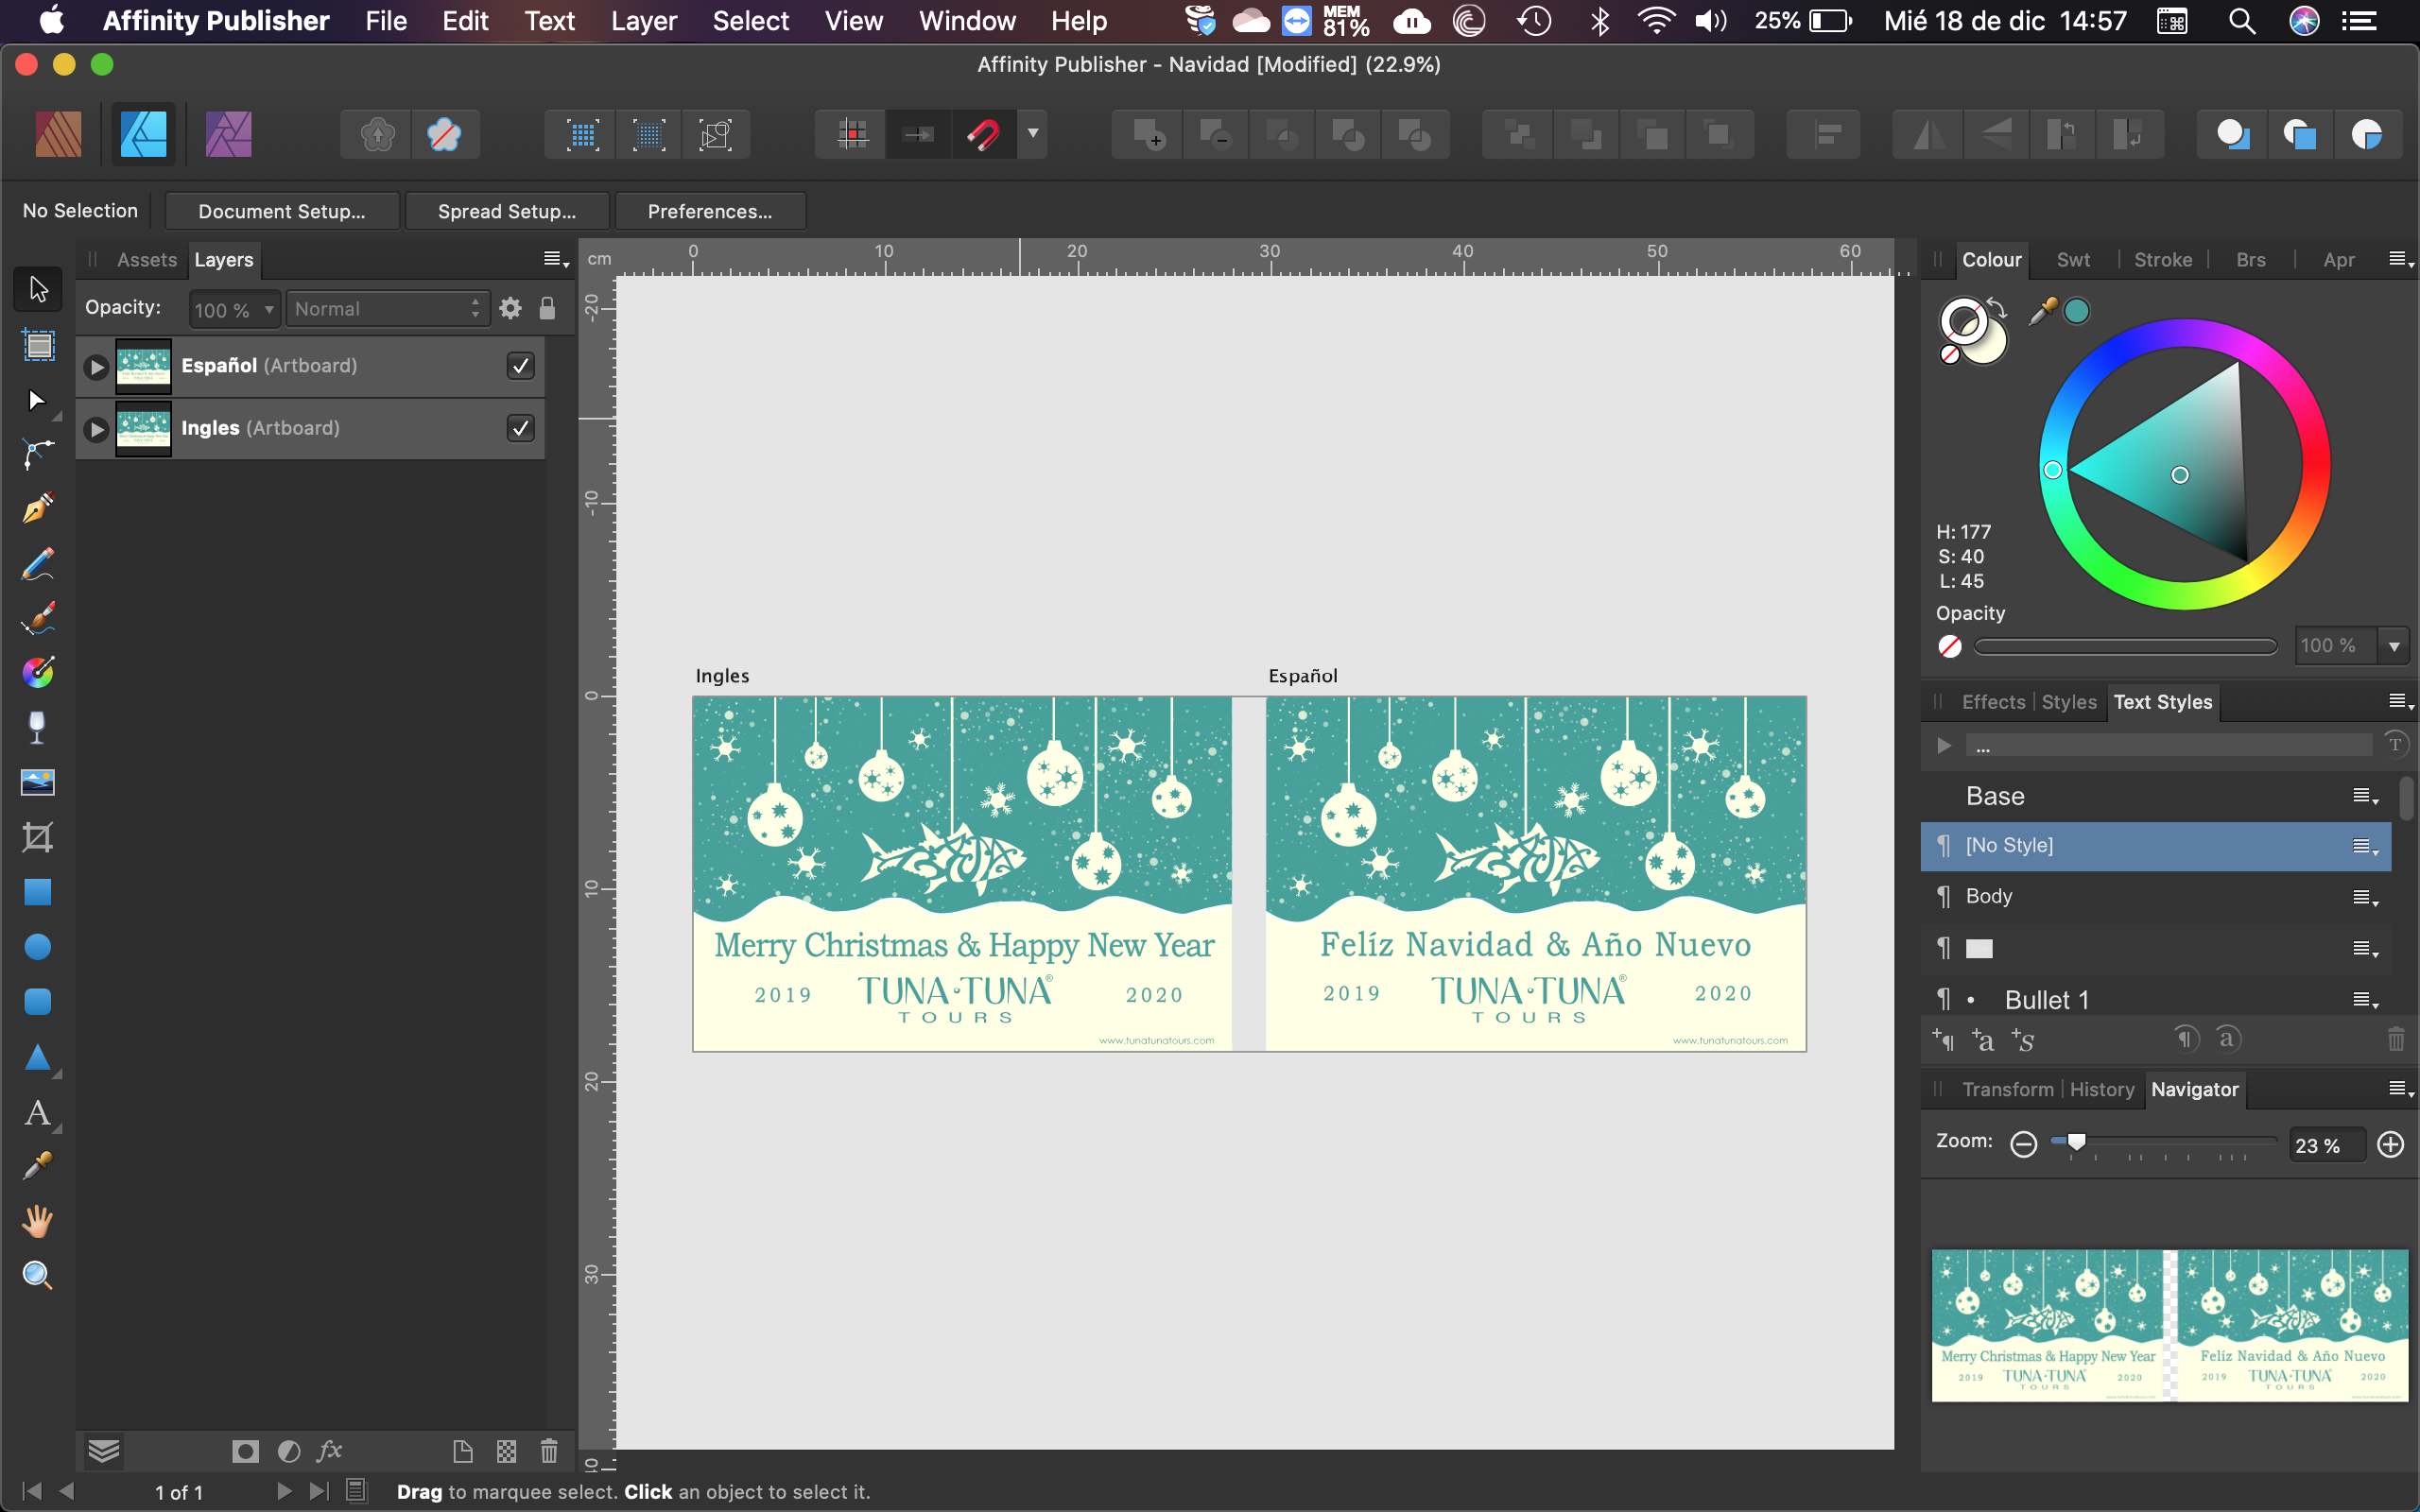Select the Node tool
This screenshot has height=1512, width=2420.
(x=38, y=401)
